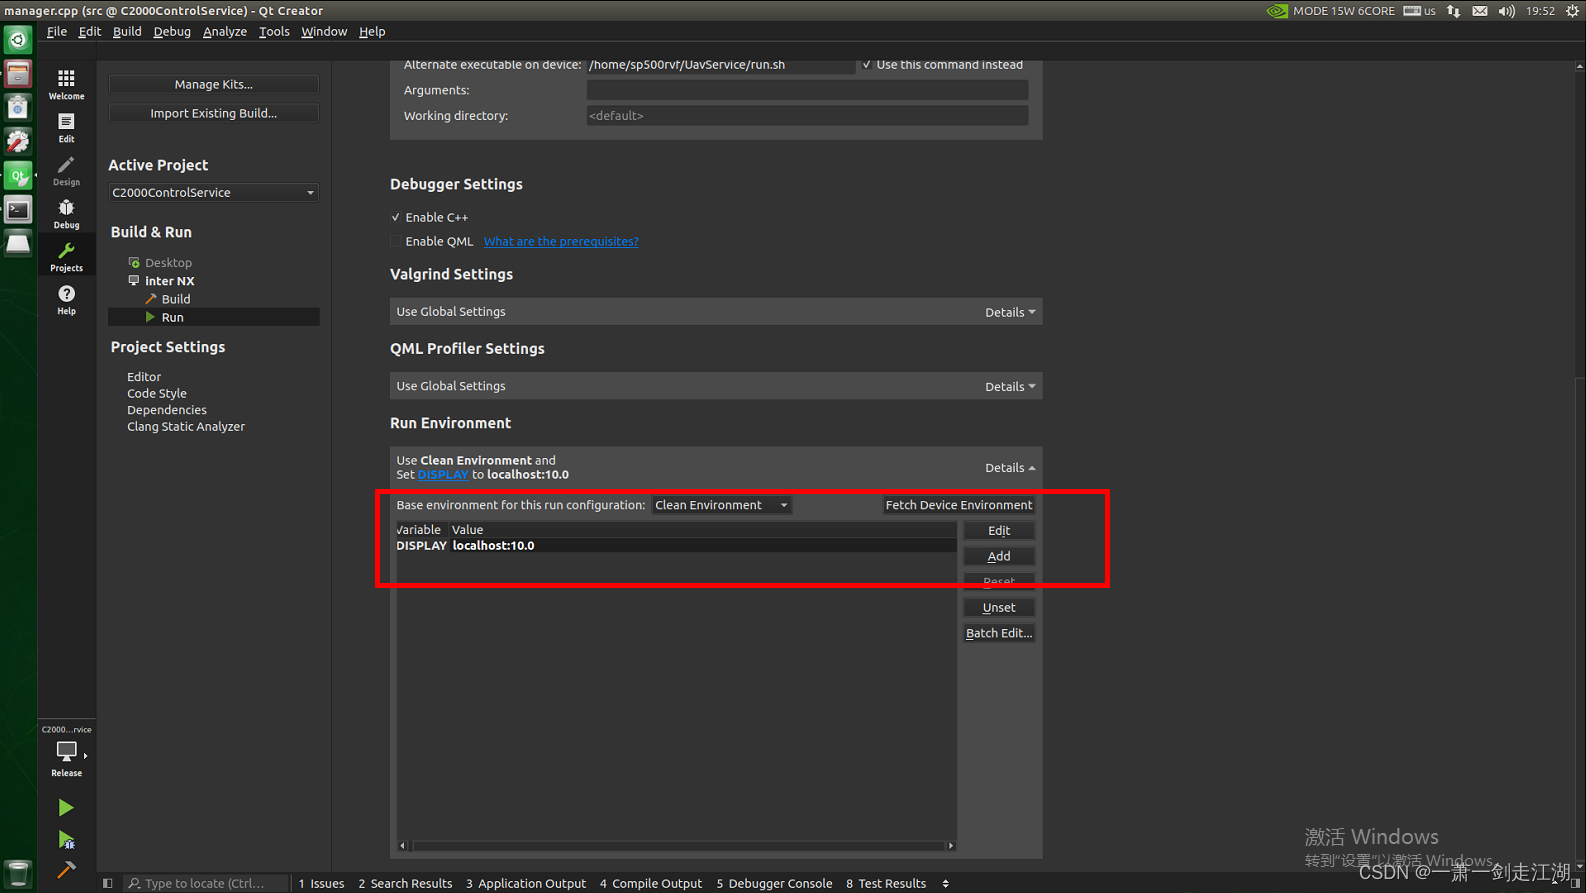Viewport: 1586px width, 893px height.
Task: Open the keyboard layout us indicator
Action: pyautogui.click(x=1419, y=11)
